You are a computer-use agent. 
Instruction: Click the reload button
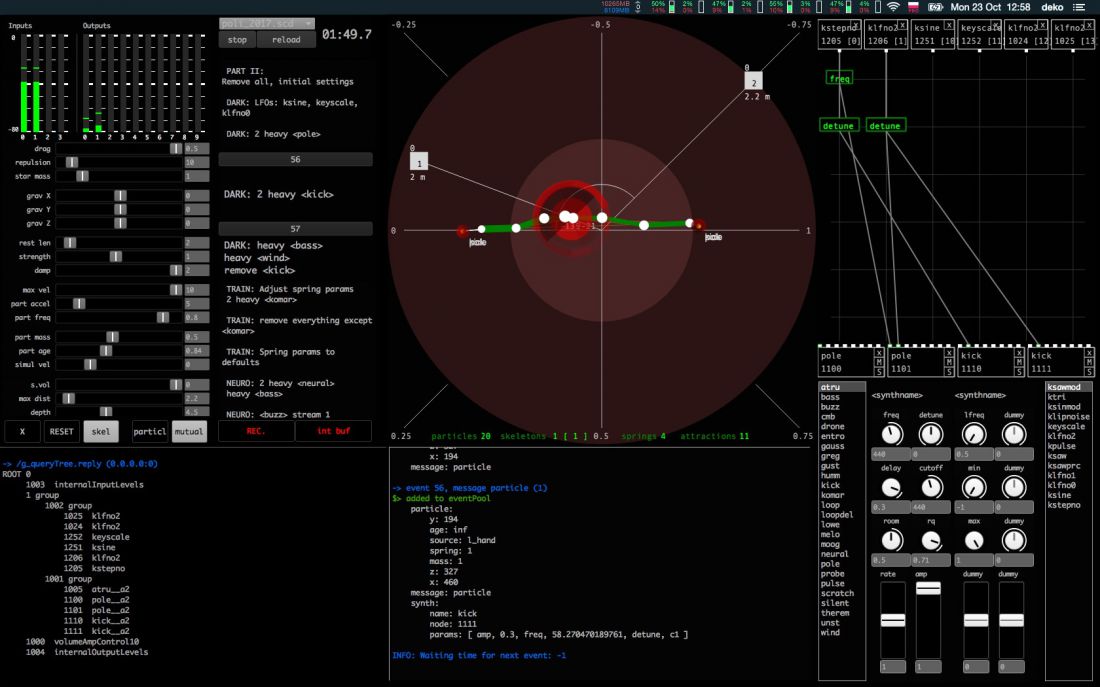285,40
